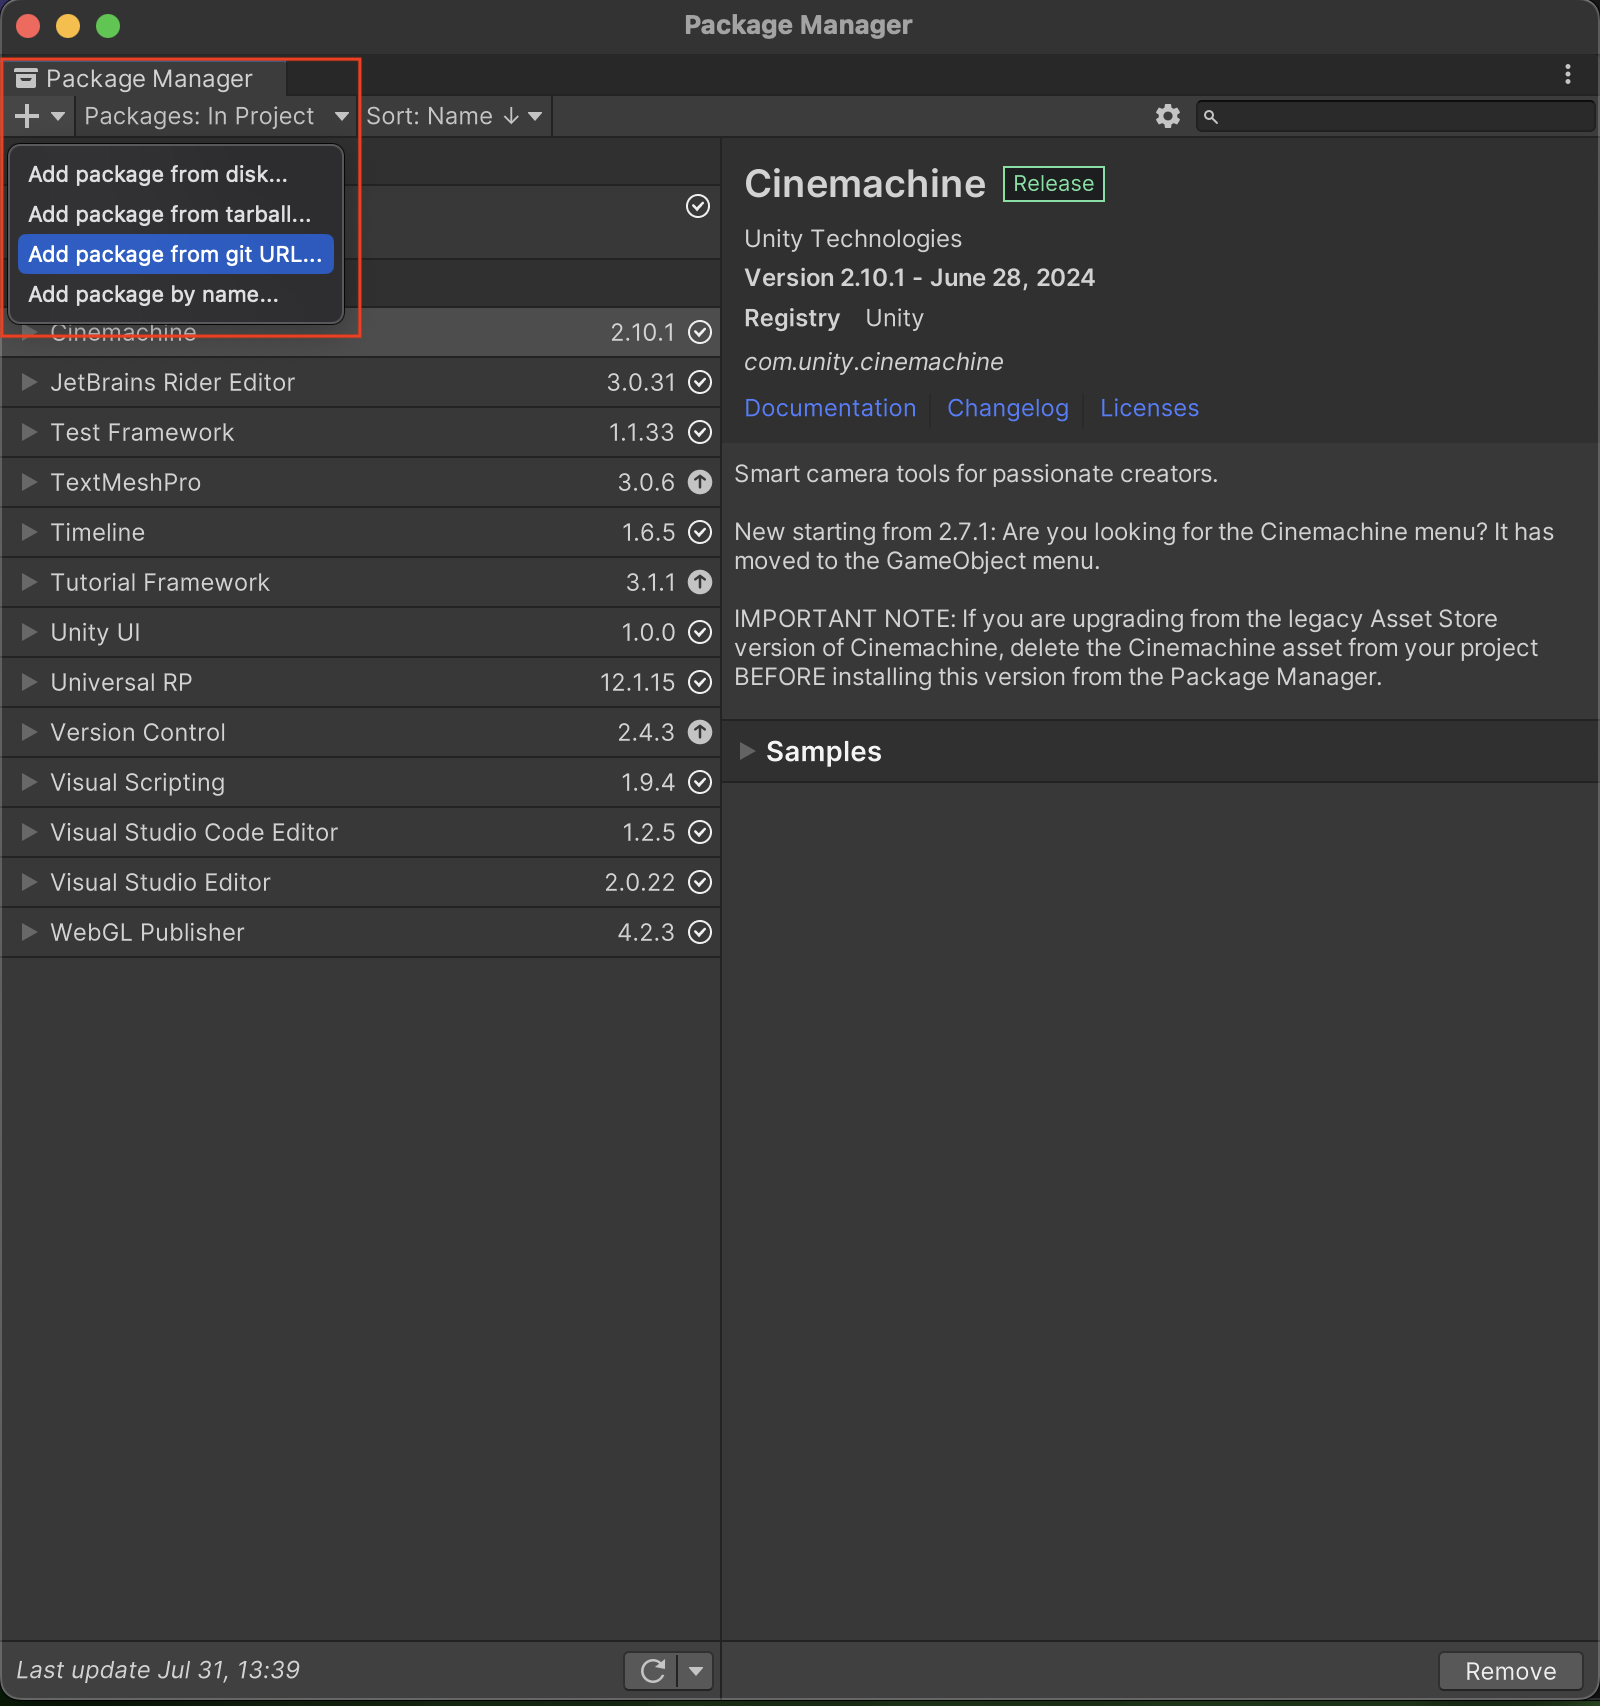1600x1706 pixels.
Task: Expand Universal RP package versions
Action: coord(29,682)
